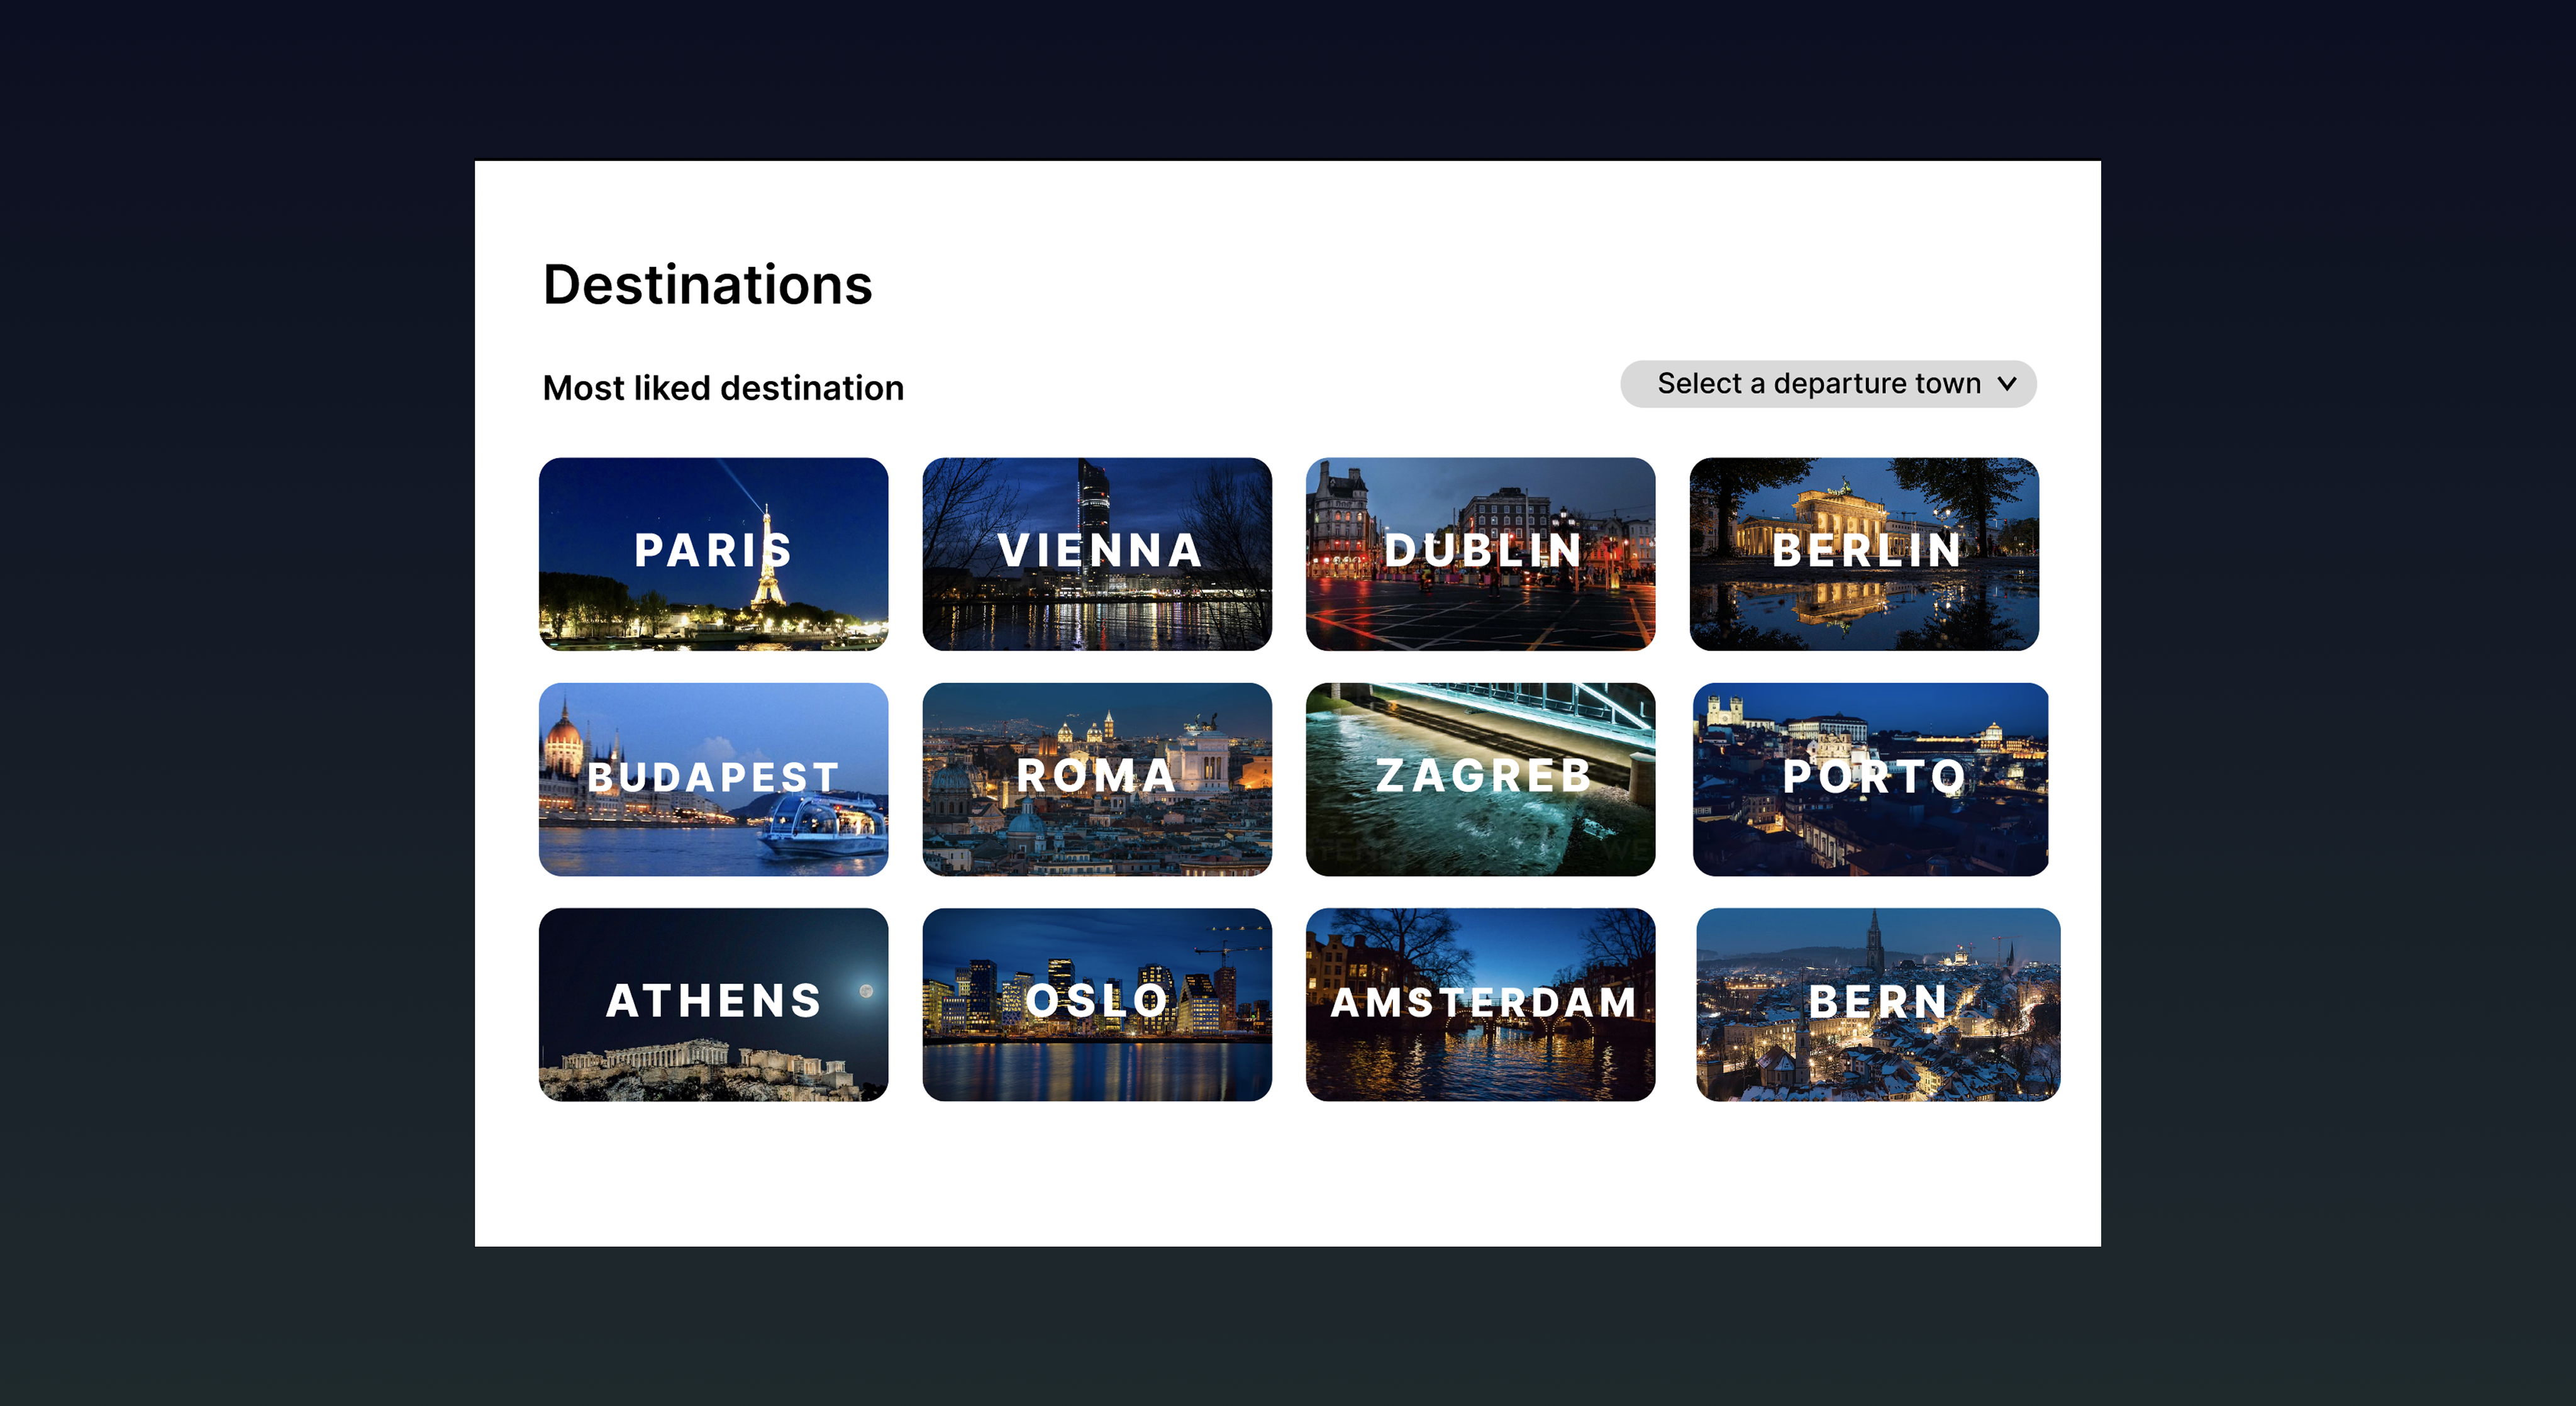The image size is (2576, 1406).
Task: Click the chevron arrow on departure town selector
Action: [2006, 384]
